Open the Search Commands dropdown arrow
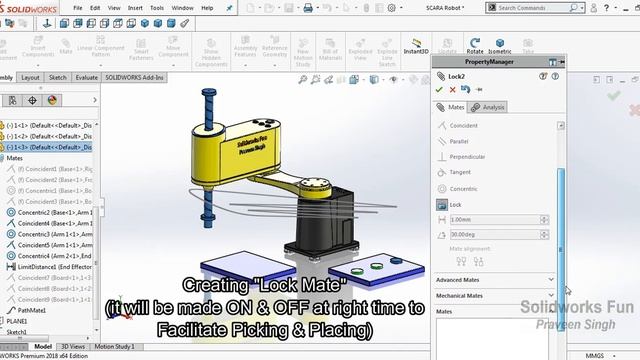The width and height of the screenshot is (640, 360). [582, 8]
